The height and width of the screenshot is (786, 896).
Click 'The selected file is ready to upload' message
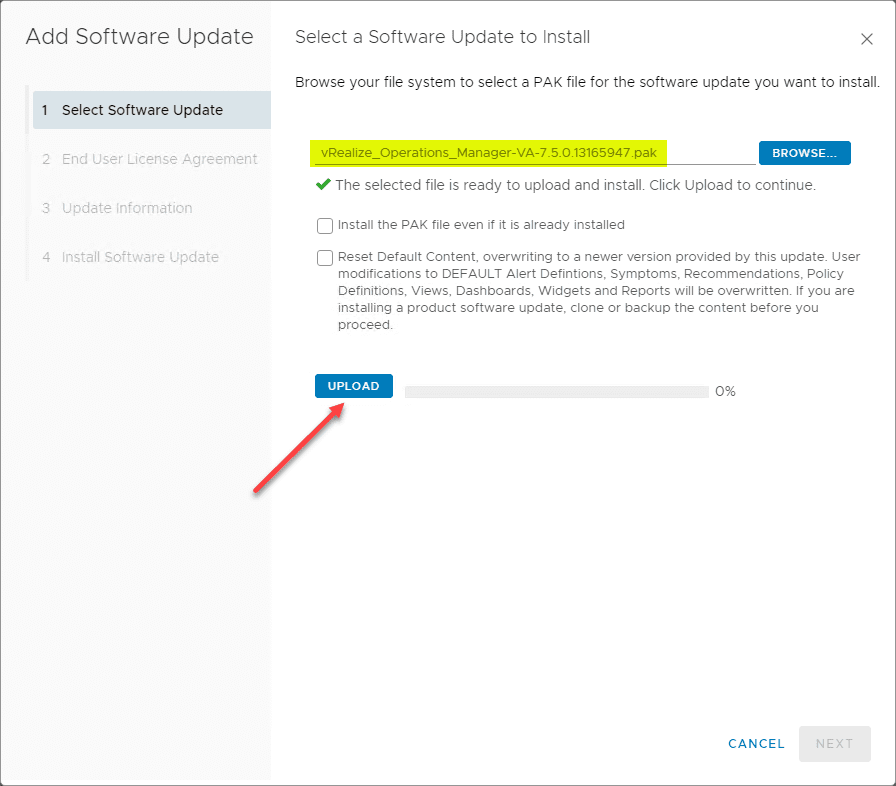tap(575, 185)
